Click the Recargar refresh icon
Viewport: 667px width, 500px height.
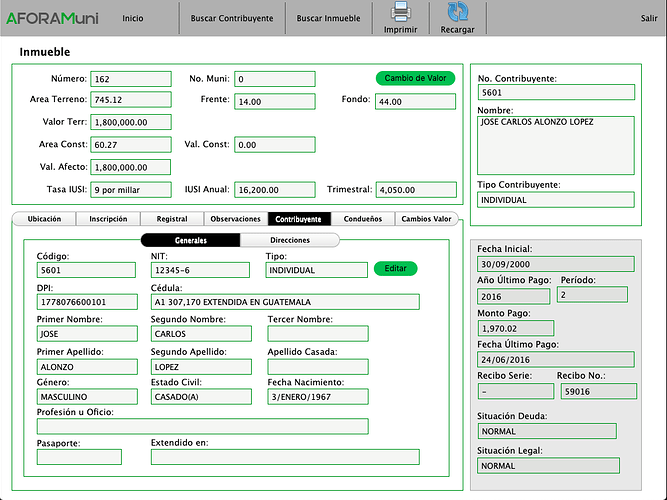coord(458,12)
